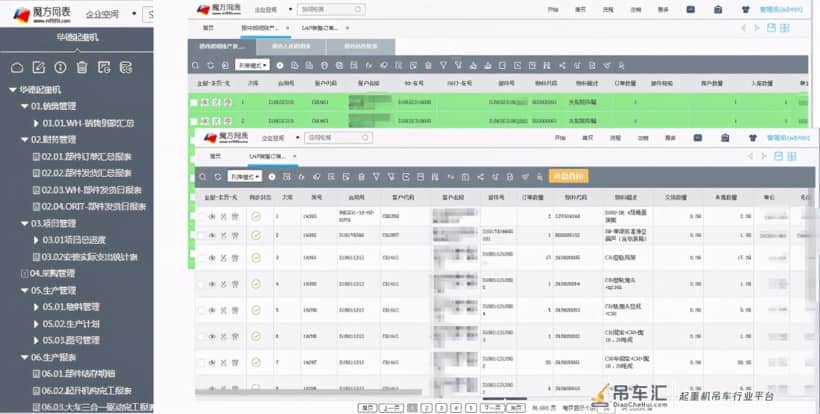This screenshot has height=414, width=820.
Task: Go to page 5 in the pagination bar
Action: pos(471,408)
